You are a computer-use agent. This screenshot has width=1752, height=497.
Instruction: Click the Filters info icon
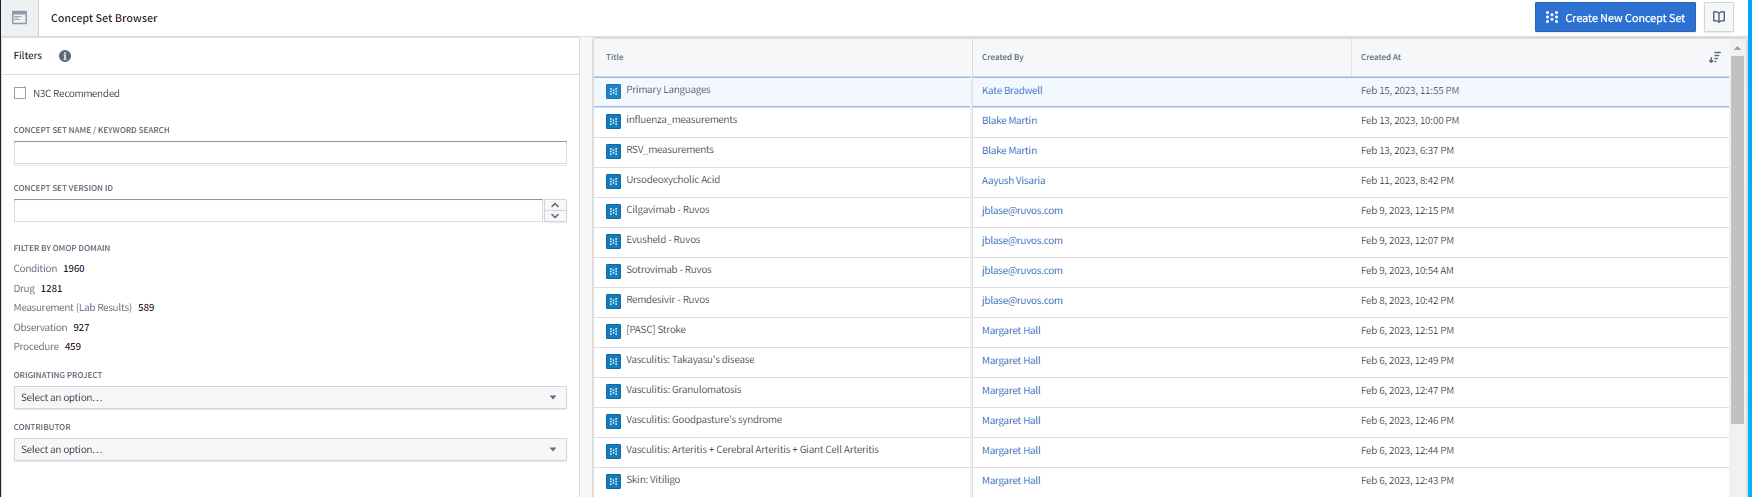65,56
